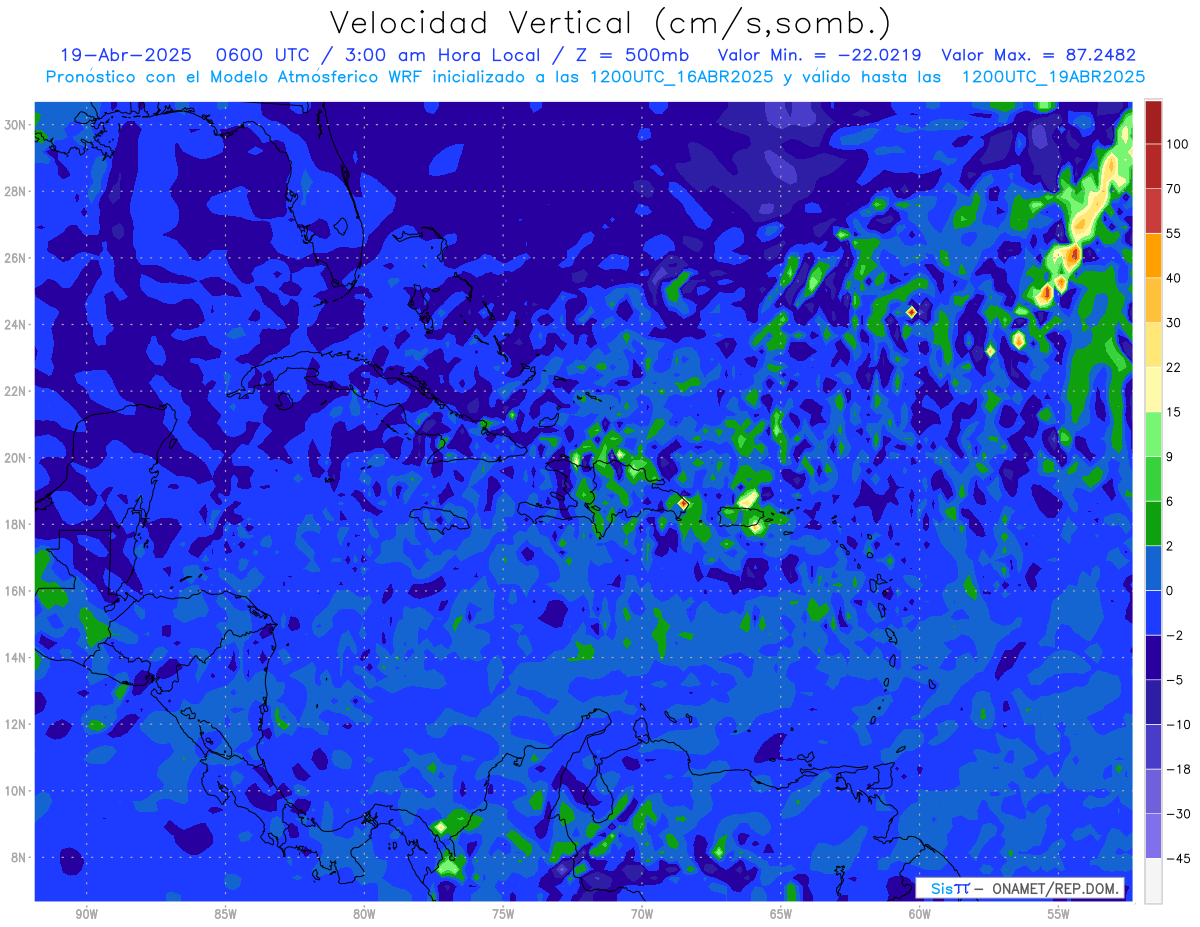Click the colorbar value "-18"

[x=1177, y=769]
